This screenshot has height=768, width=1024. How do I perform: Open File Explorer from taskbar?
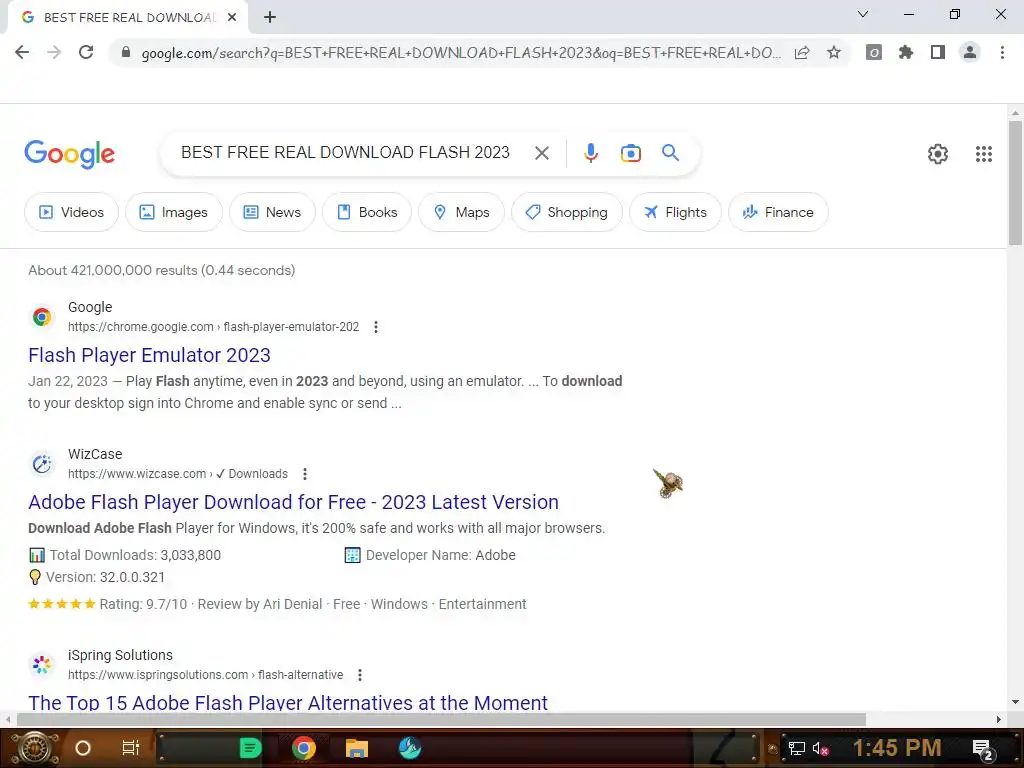(x=357, y=748)
